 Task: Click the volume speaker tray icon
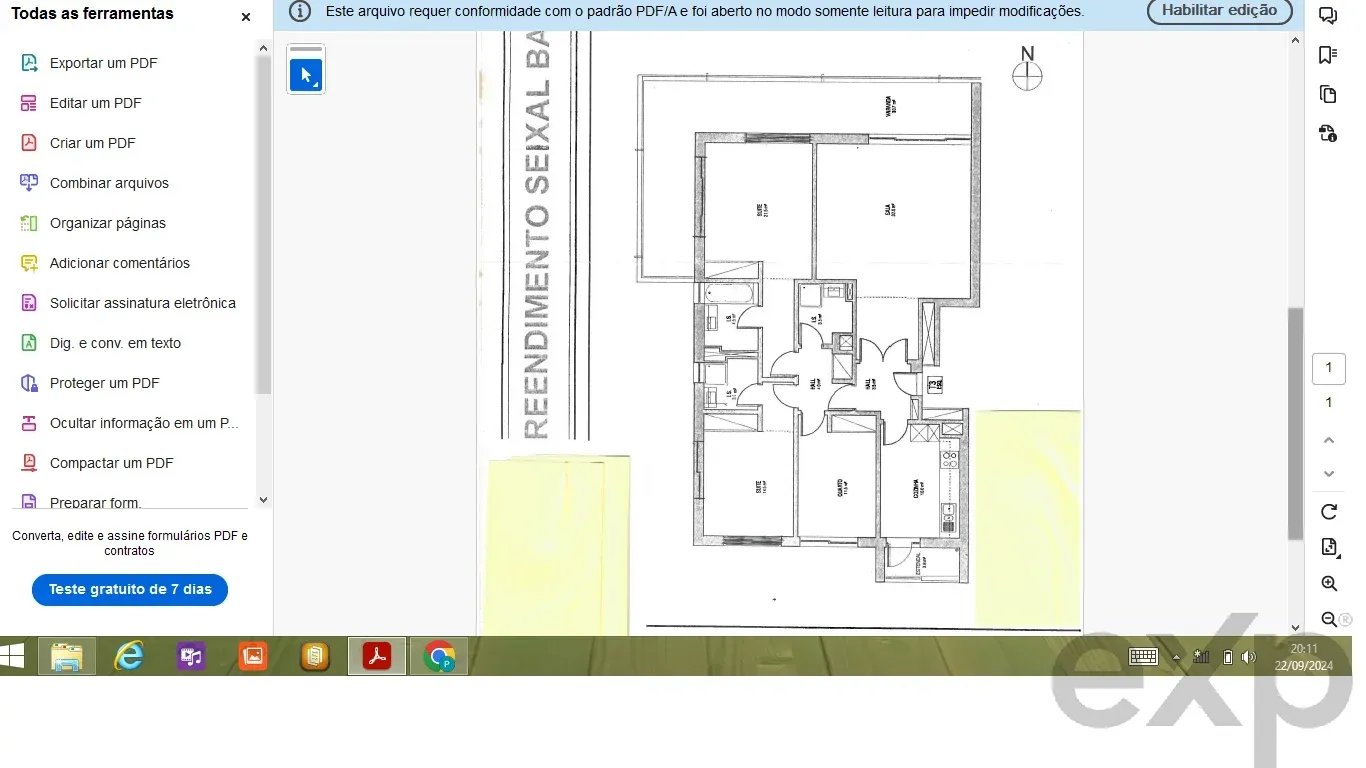(x=1248, y=657)
